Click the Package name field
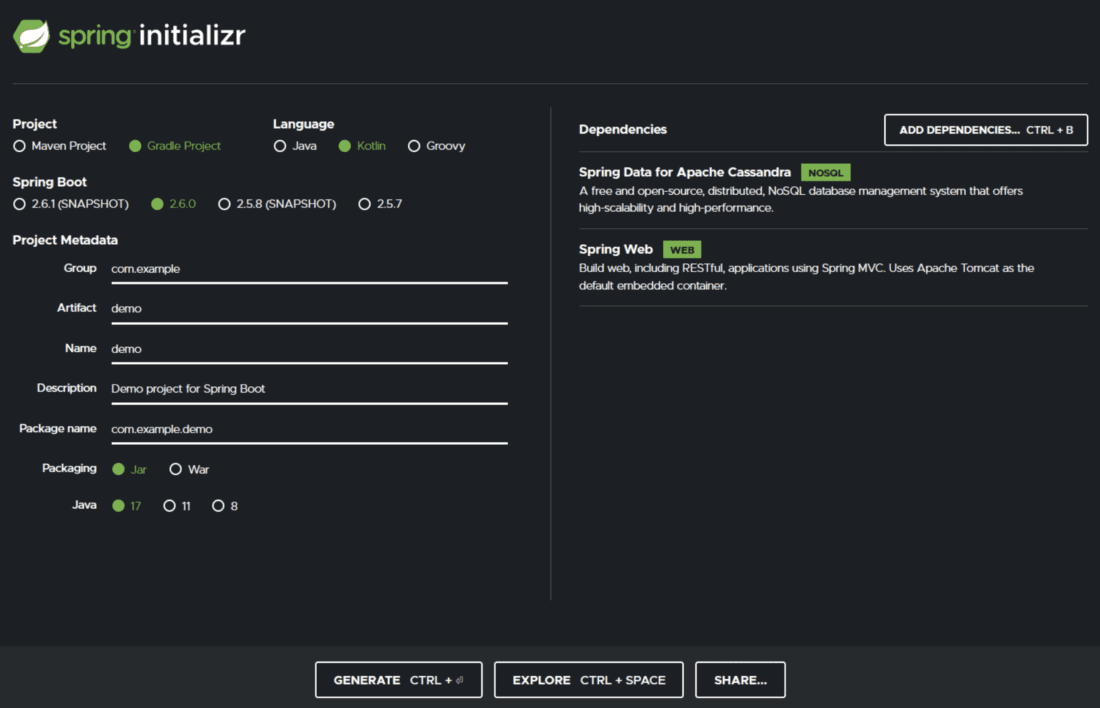 (308, 429)
